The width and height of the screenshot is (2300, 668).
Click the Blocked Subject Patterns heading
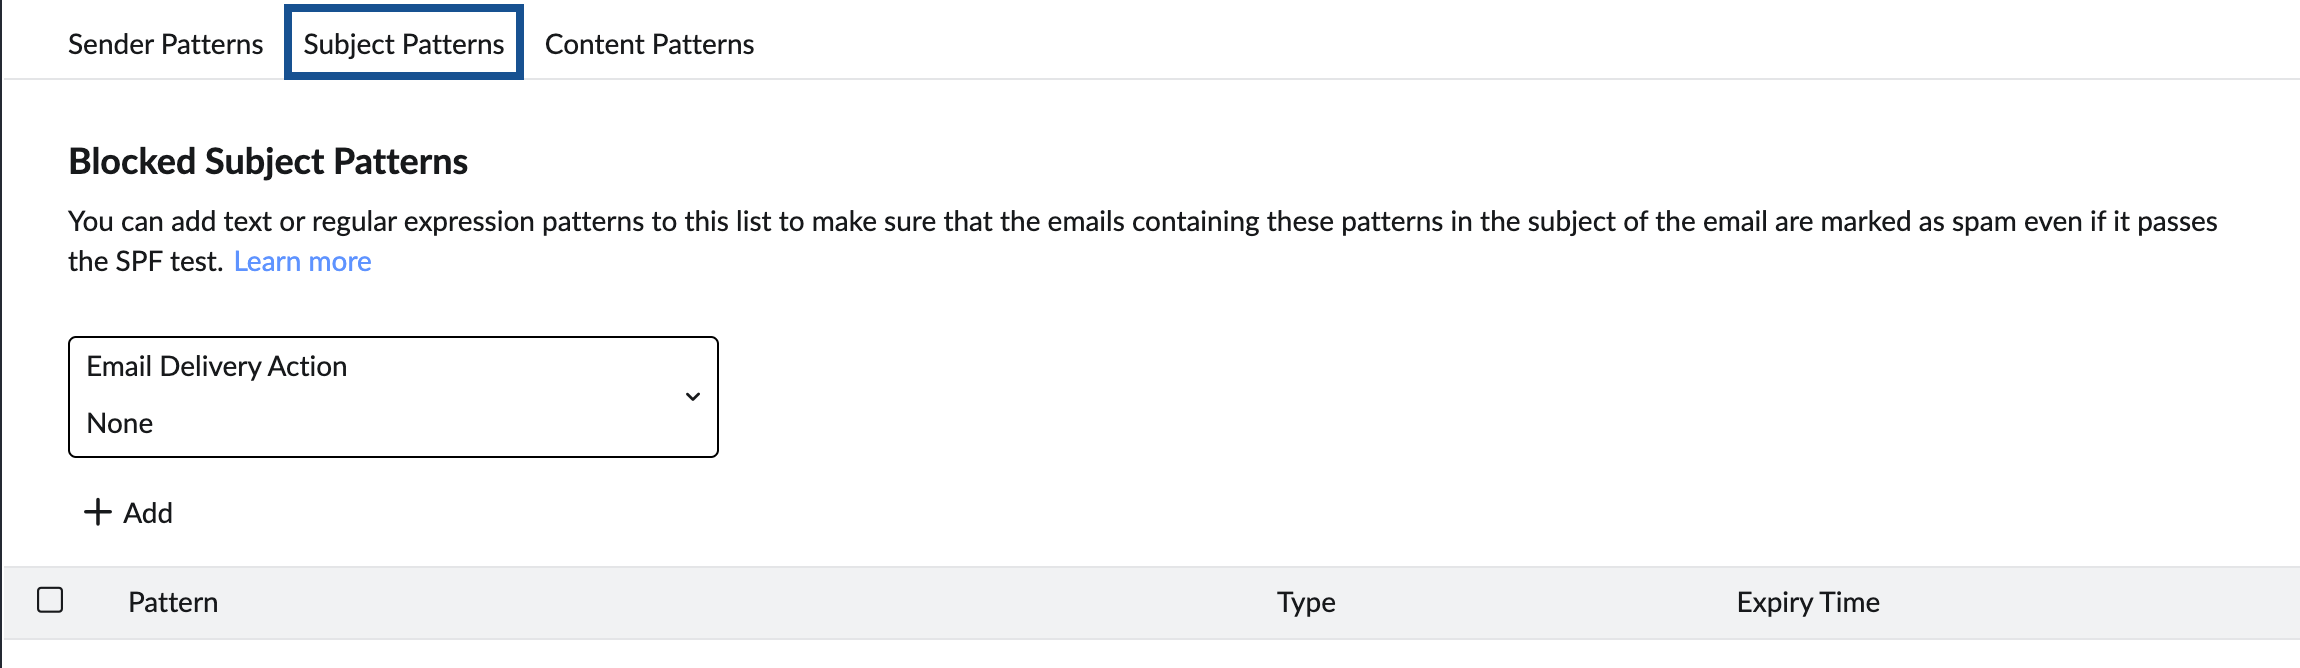pos(268,161)
